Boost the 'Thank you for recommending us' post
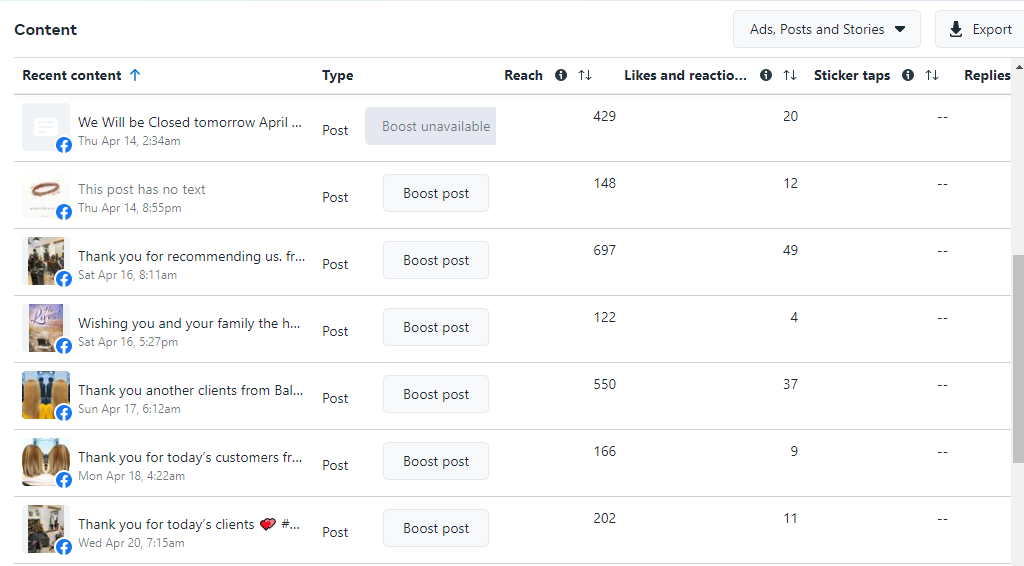Image resolution: width=1024 pixels, height=566 pixels. click(436, 260)
